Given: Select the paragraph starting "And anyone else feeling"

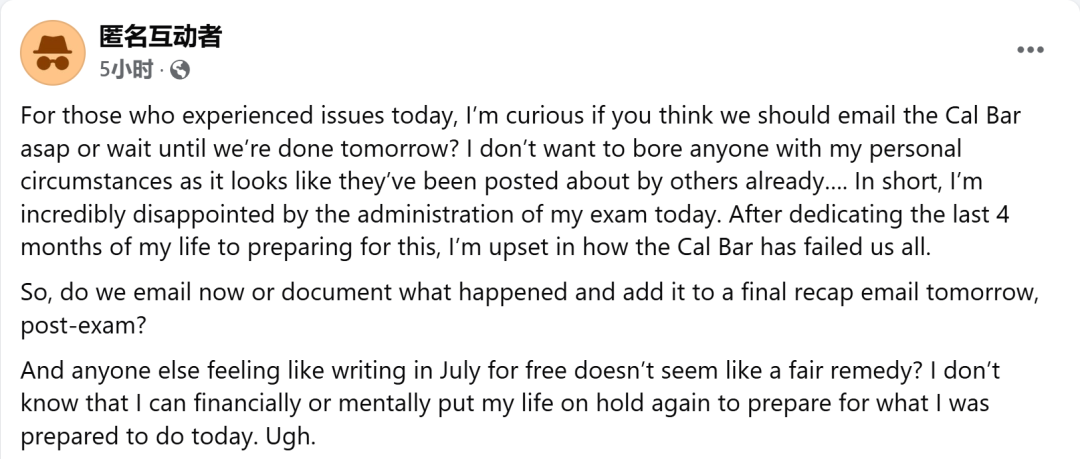Looking at the screenshot, I should [510, 404].
